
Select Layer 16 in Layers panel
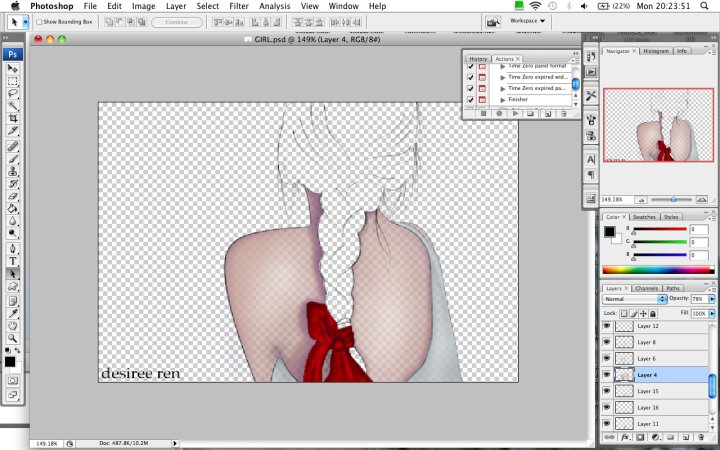pos(655,407)
